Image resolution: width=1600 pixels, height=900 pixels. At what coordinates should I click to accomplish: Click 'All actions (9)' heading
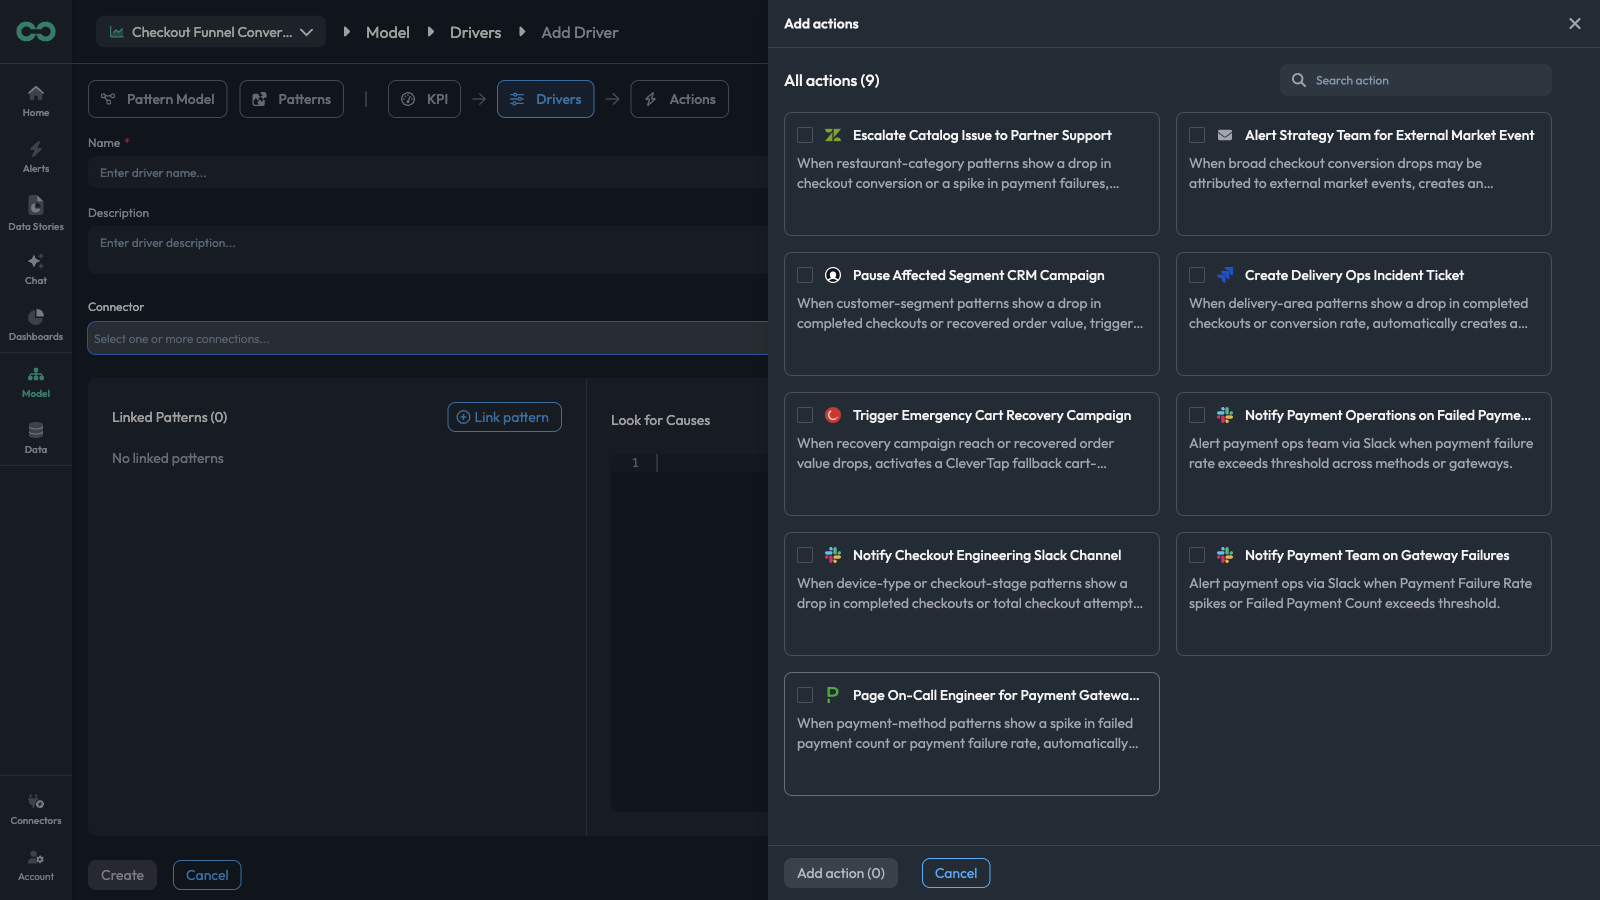[x=832, y=80]
